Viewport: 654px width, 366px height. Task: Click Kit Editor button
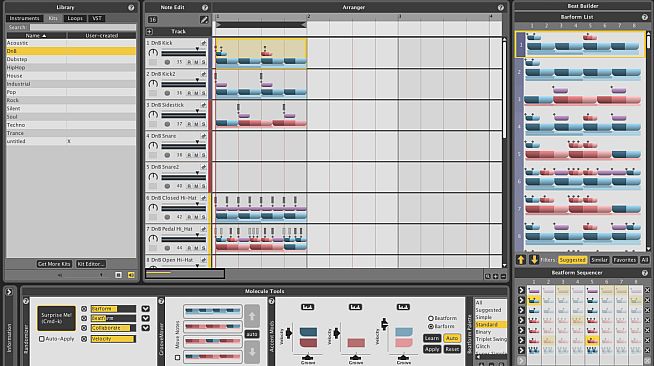(x=91, y=264)
